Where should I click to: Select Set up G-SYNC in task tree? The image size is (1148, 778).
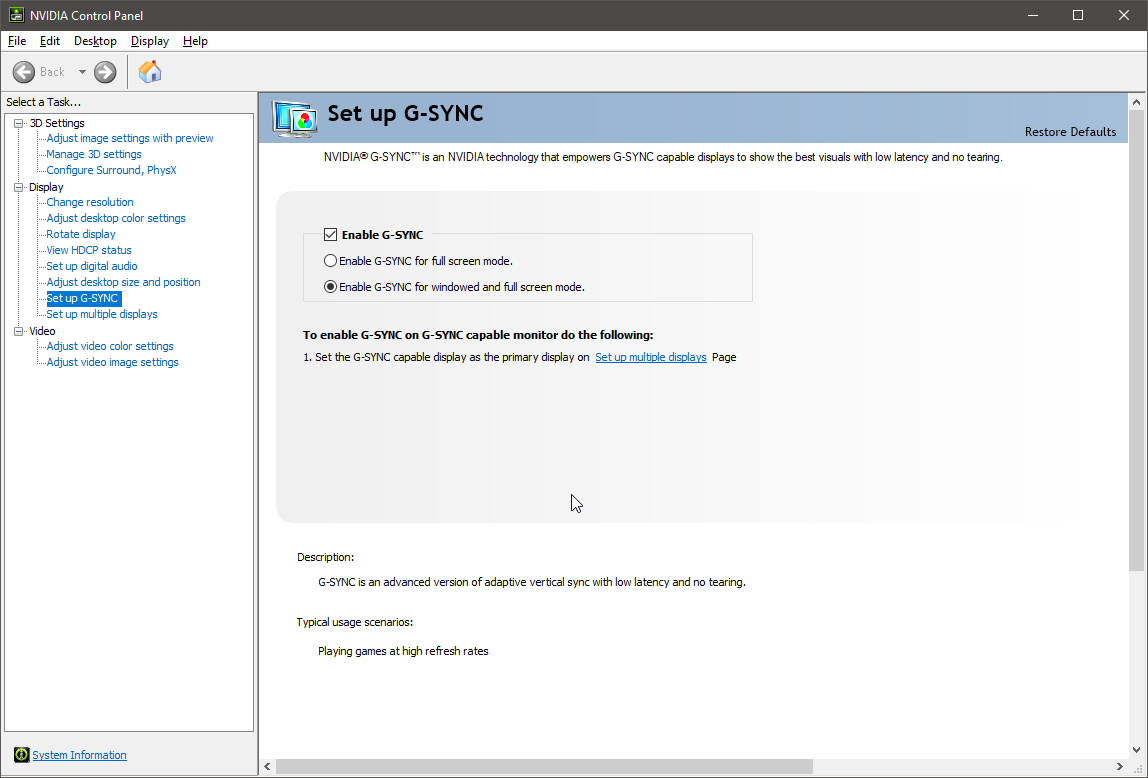[x=82, y=299]
